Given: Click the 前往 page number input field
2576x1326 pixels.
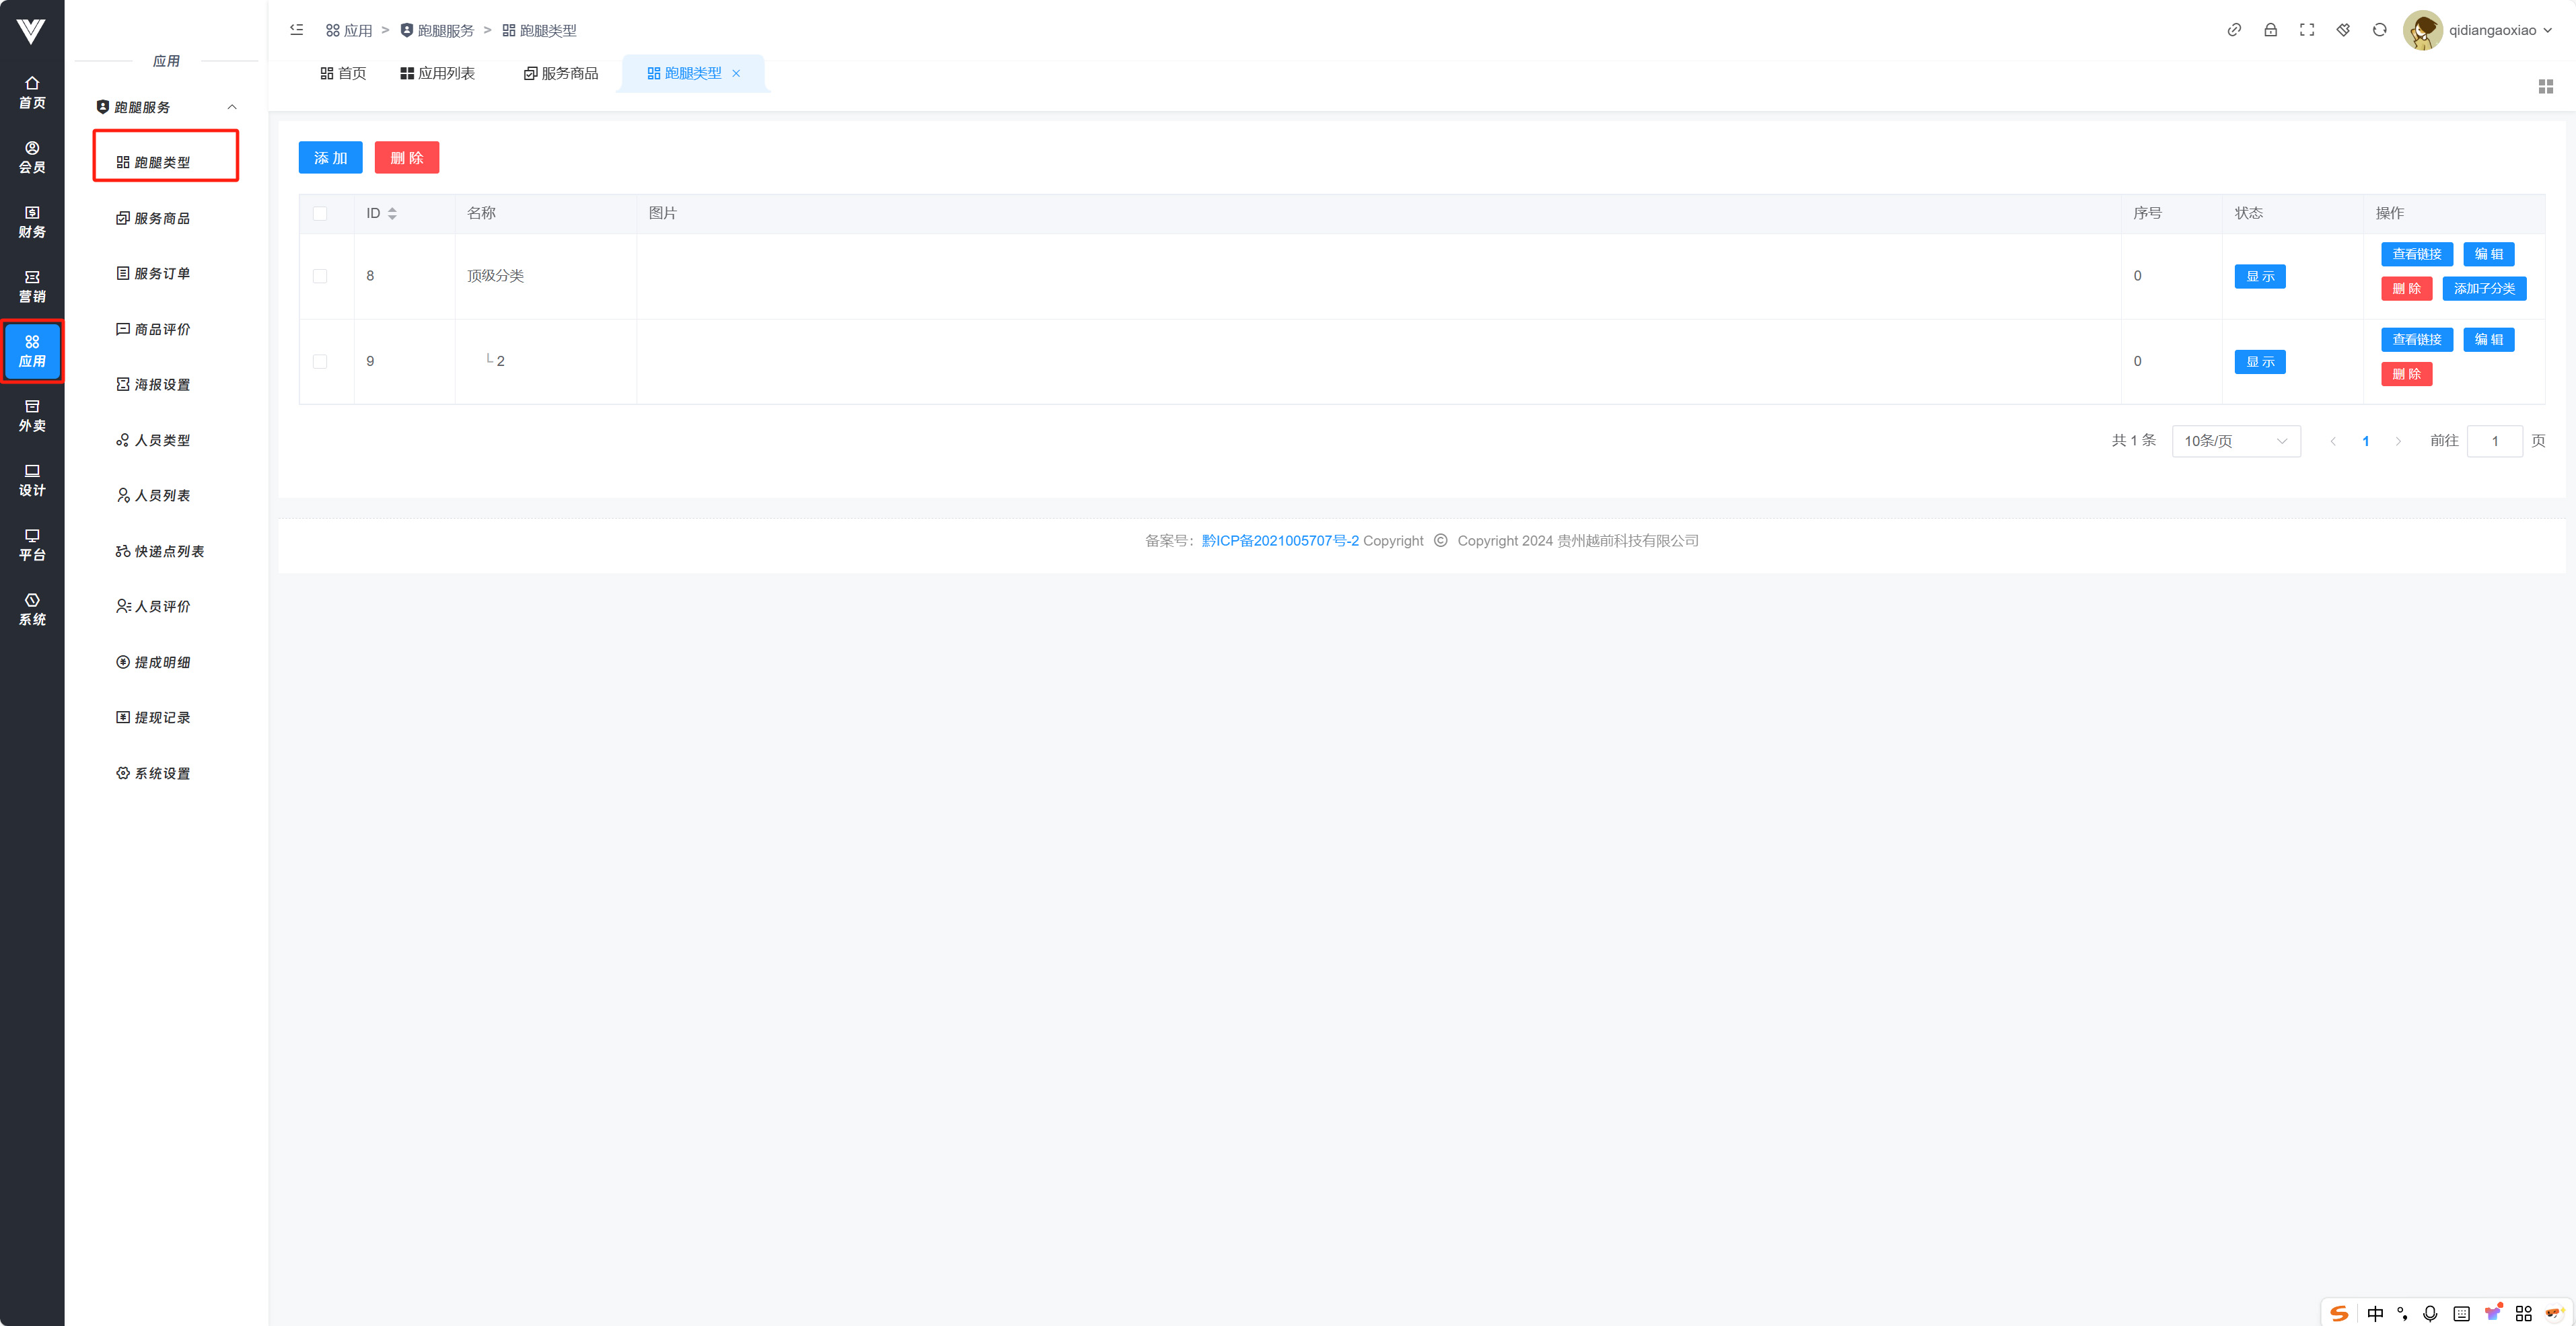Looking at the screenshot, I should coord(2494,441).
